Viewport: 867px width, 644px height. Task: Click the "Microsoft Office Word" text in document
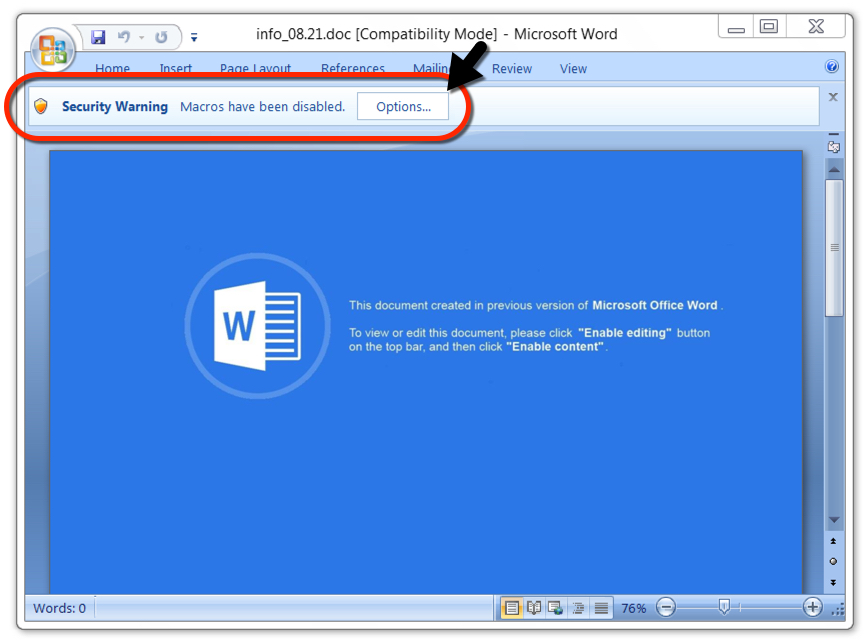[655, 305]
